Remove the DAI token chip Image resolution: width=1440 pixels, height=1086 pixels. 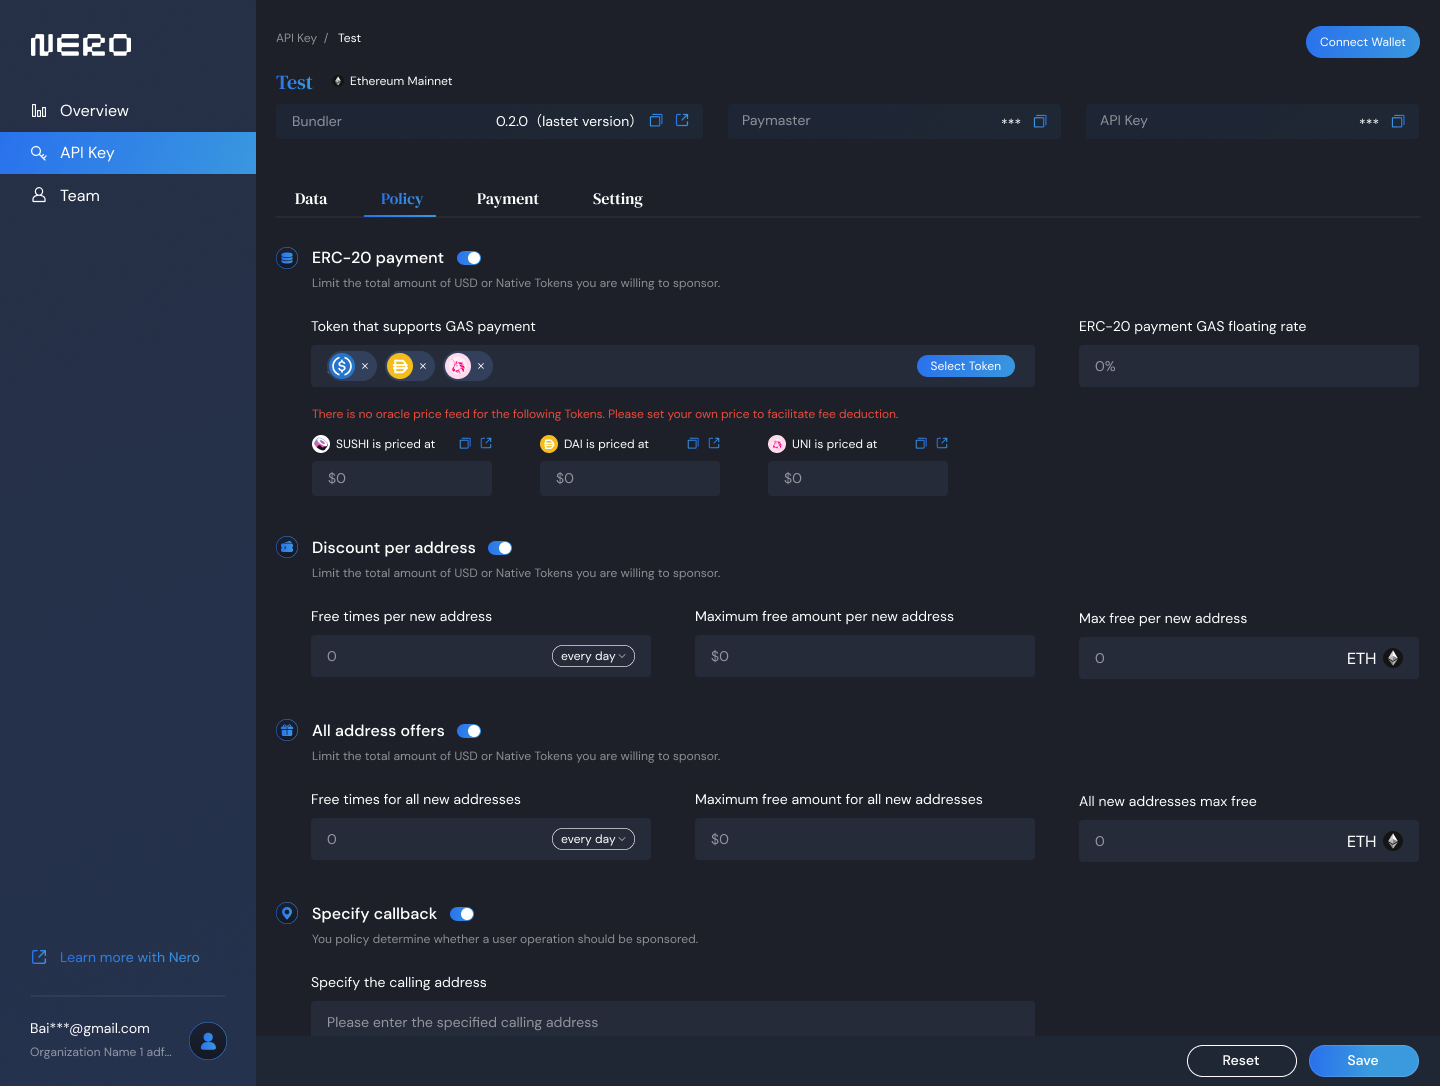[423, 366]
